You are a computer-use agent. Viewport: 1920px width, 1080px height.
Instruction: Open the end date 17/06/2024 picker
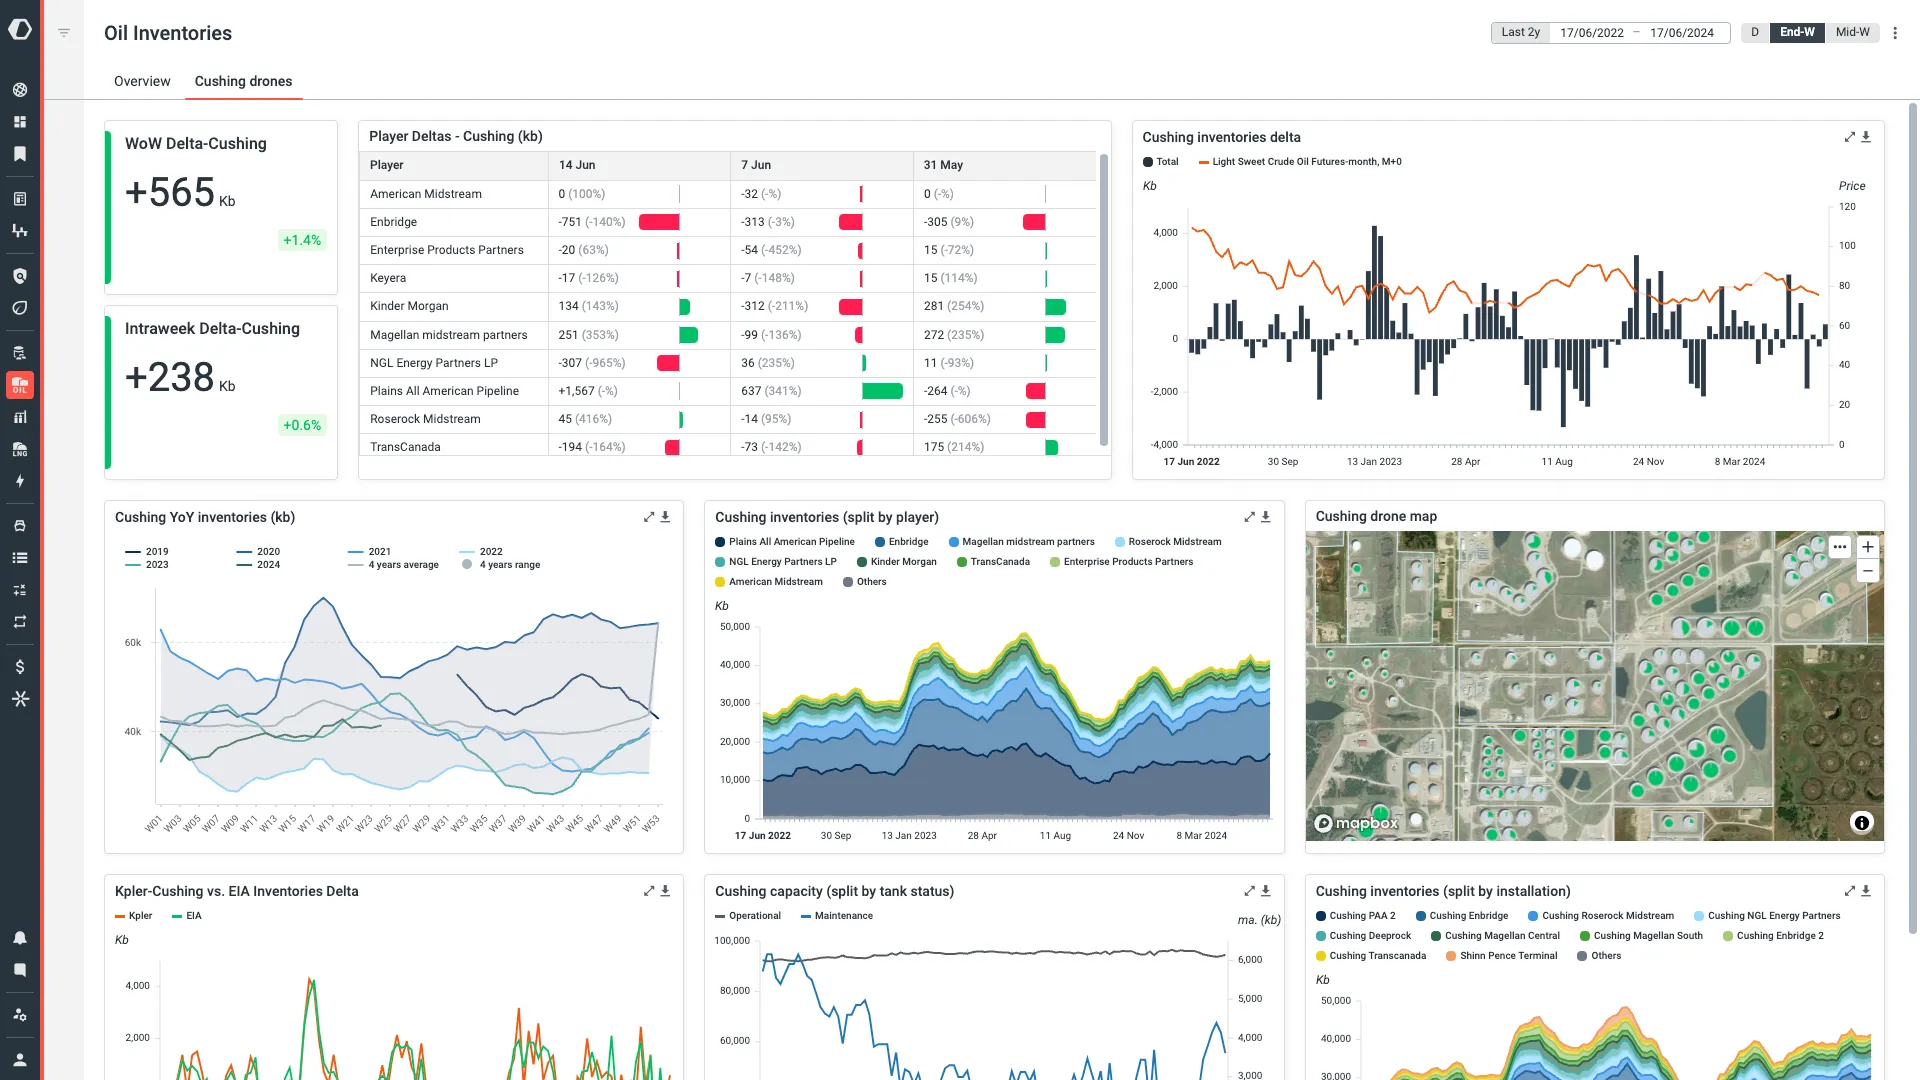pyautogui.click(x=1682, y=33)
